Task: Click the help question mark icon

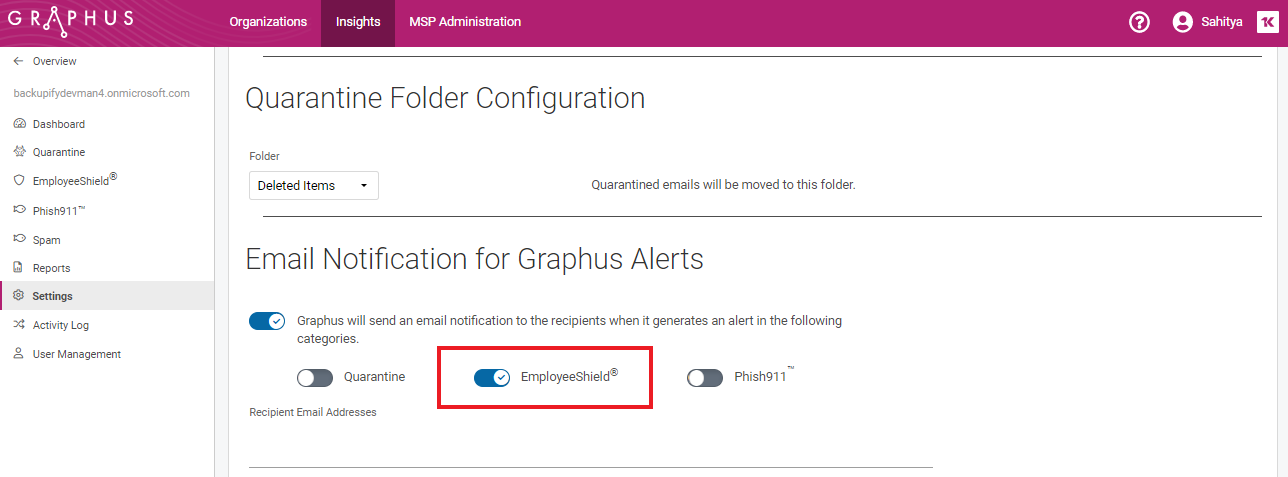Action: tap(1139, 22)
